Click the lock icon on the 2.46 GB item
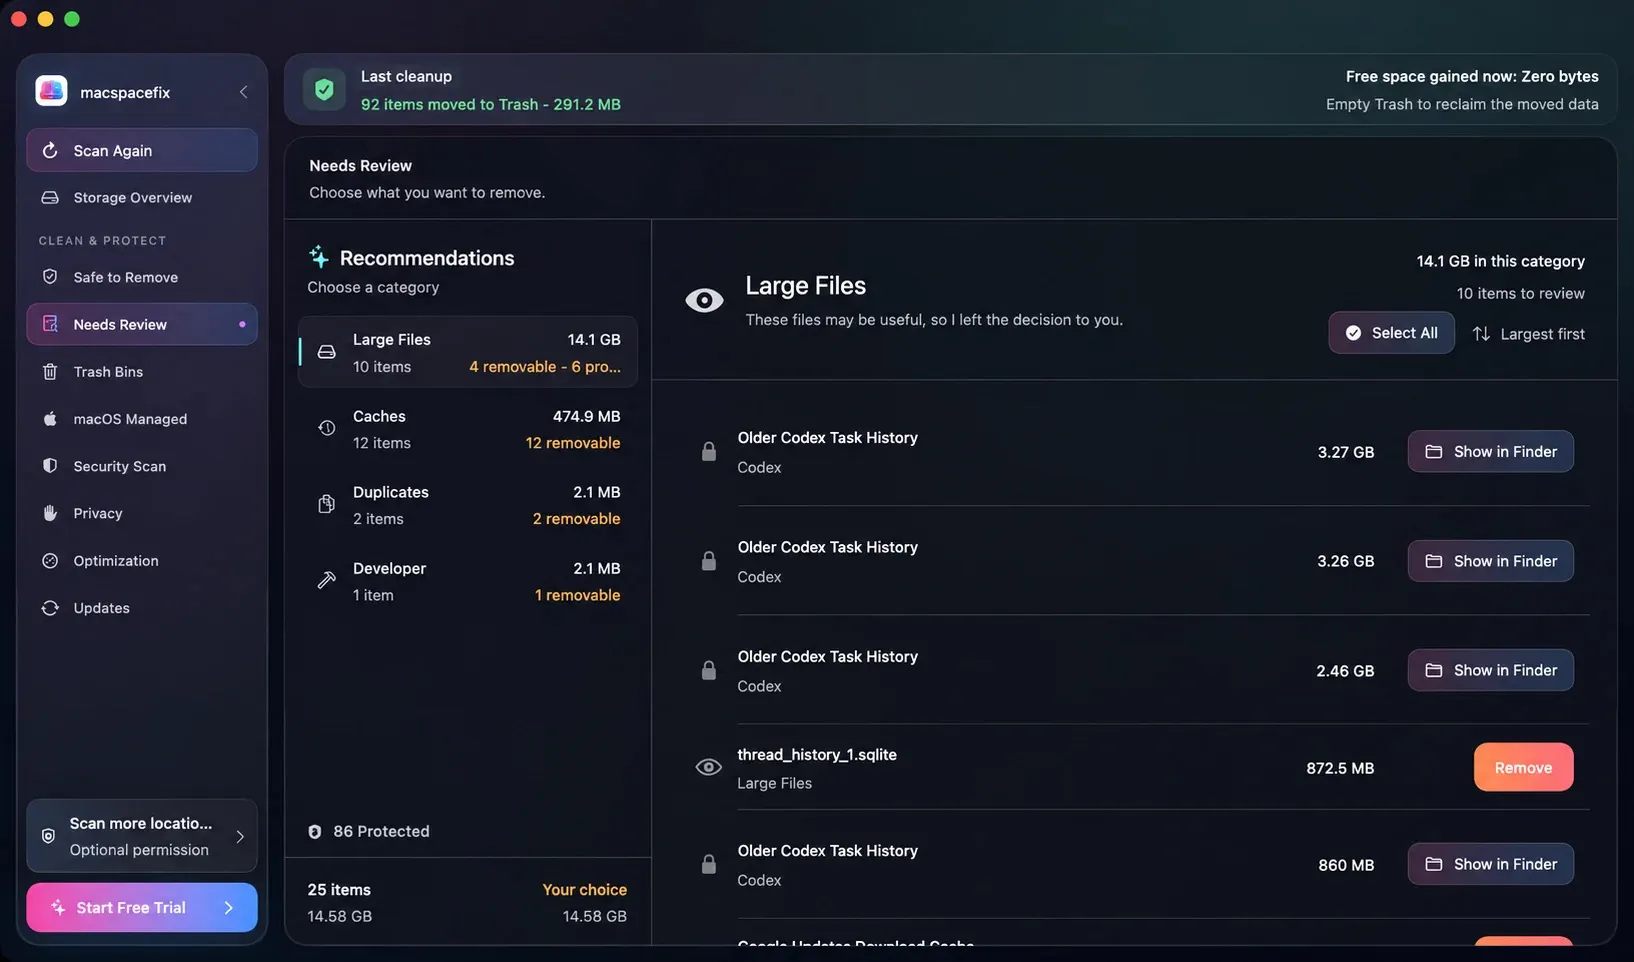Screen dimensions: 1634x962 (x=709, y=670)
